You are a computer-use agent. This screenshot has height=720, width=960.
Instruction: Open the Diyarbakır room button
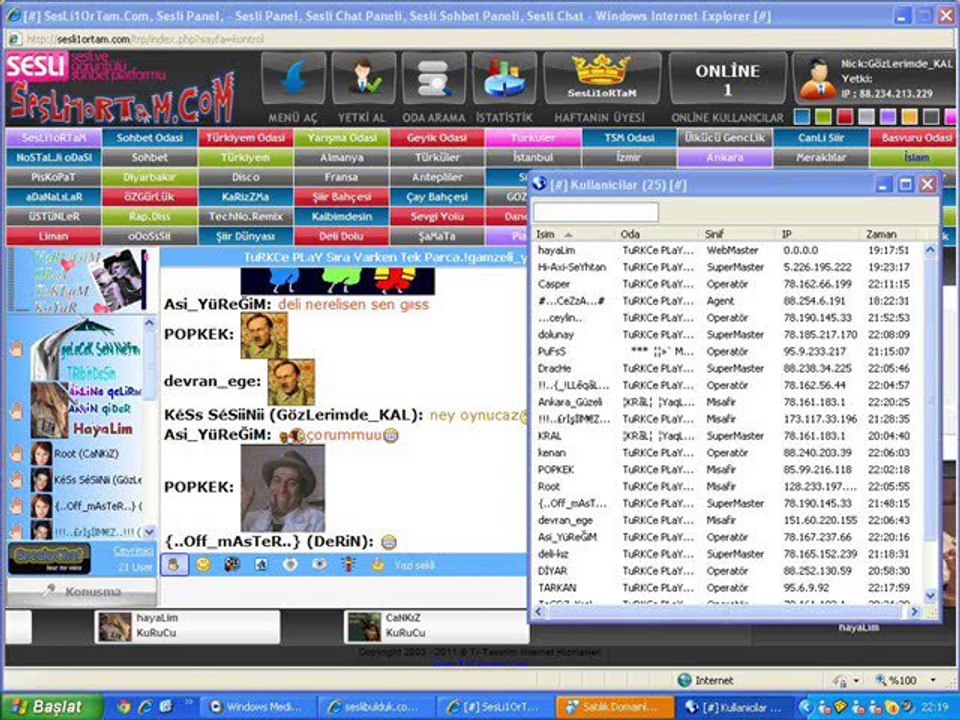tap(149, 177)
